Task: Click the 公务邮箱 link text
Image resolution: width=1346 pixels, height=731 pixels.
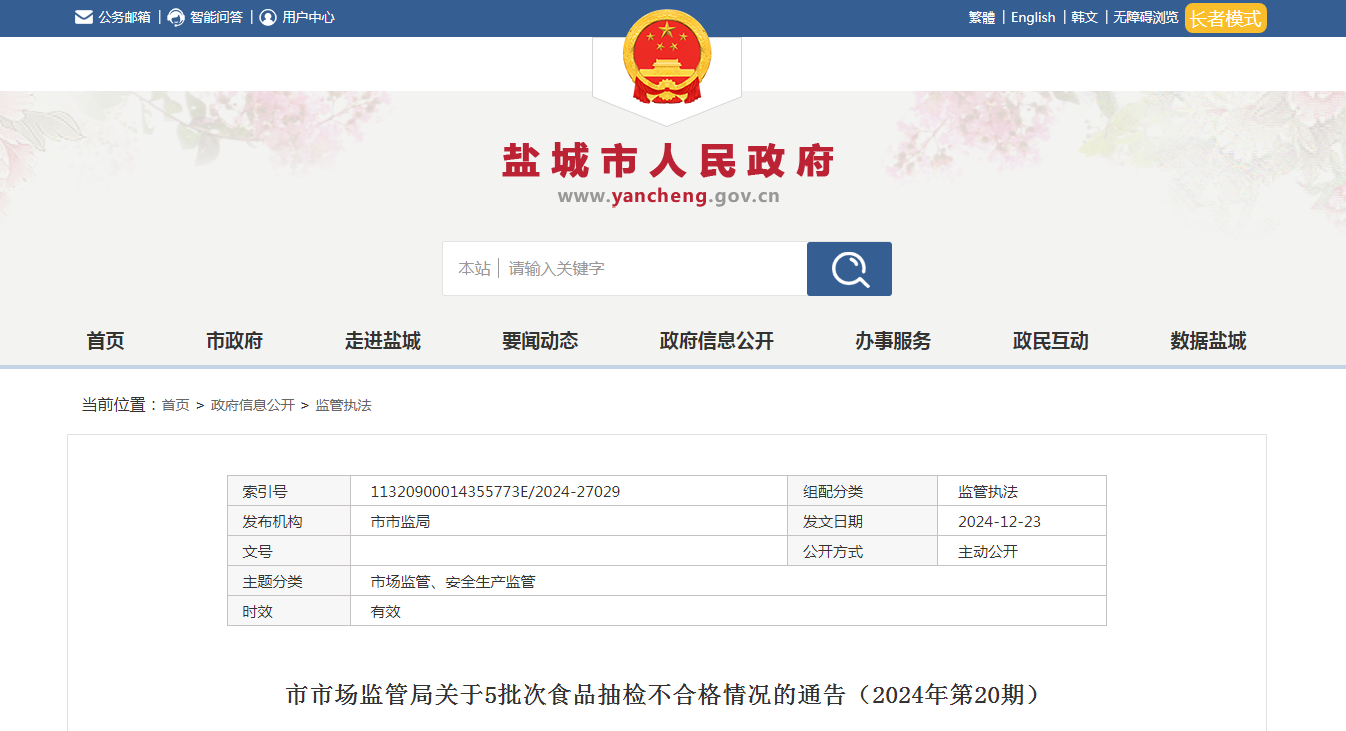Action: [125, 17]
